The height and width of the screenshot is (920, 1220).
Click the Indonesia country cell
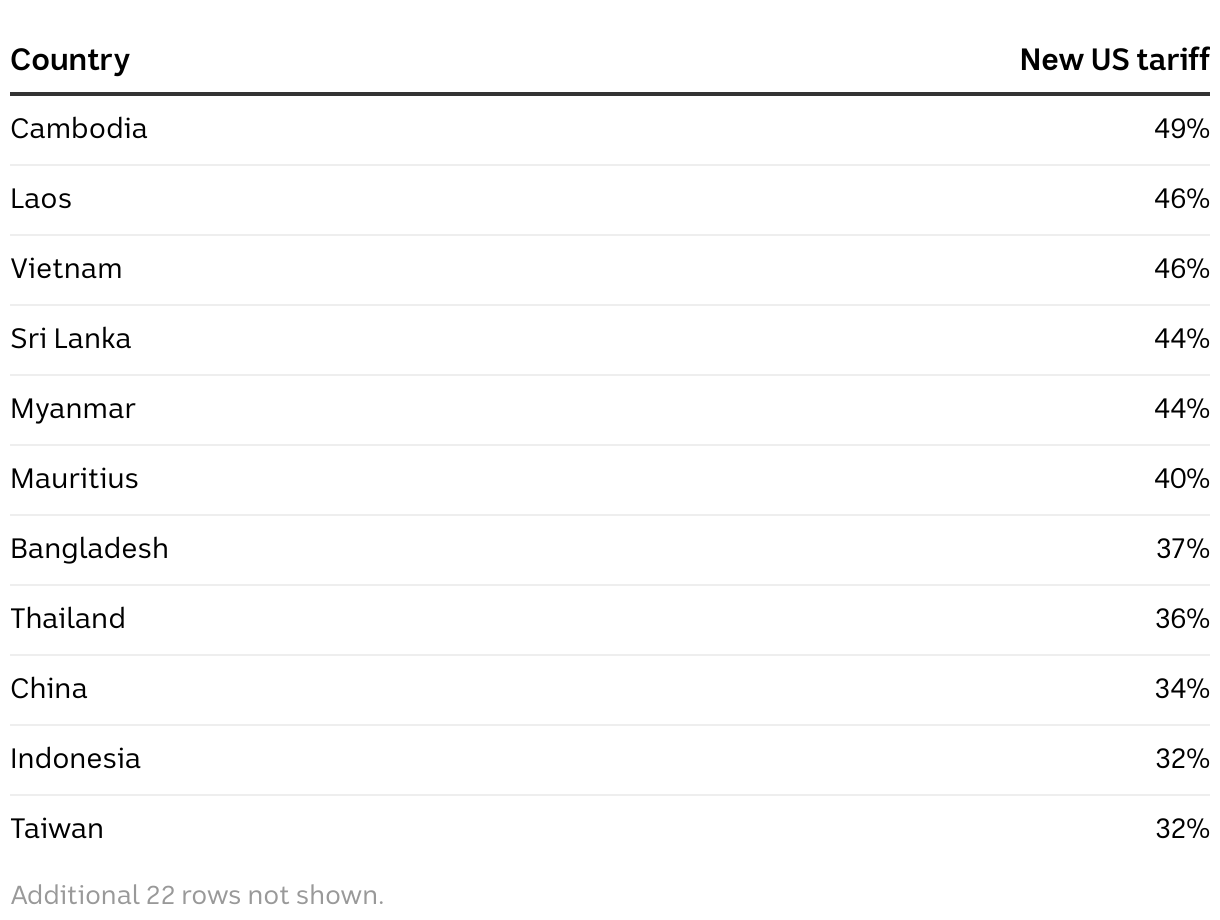click(x=75, y=759)
